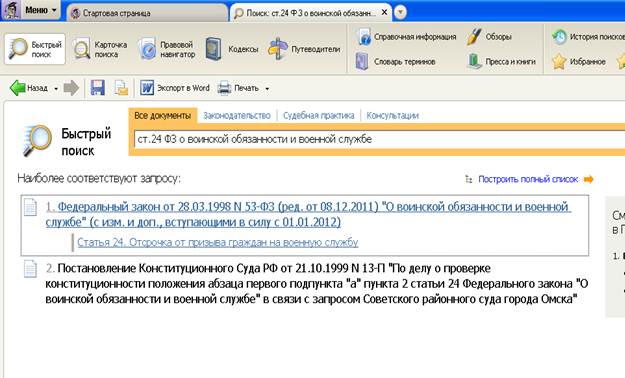Click document icon of first result
The height and width of the screenshot is (378, 625).
point(30,207)
